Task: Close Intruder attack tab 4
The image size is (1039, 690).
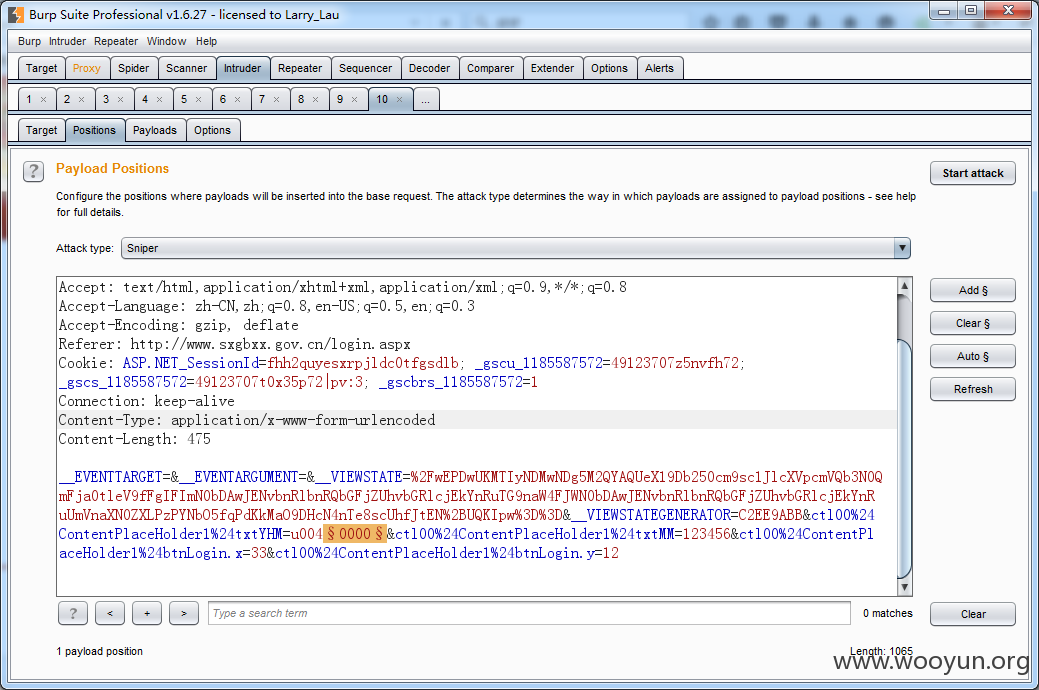Action: 160,99
